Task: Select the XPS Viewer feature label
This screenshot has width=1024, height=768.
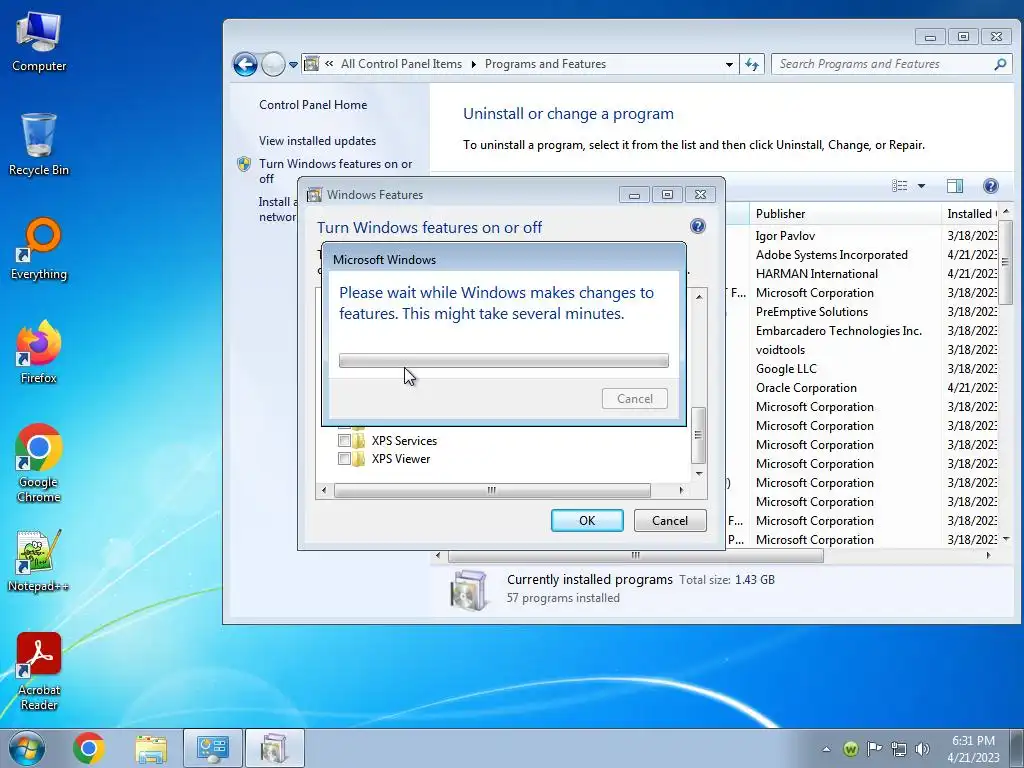Action: pyautogui.click(x=401, y=459)
